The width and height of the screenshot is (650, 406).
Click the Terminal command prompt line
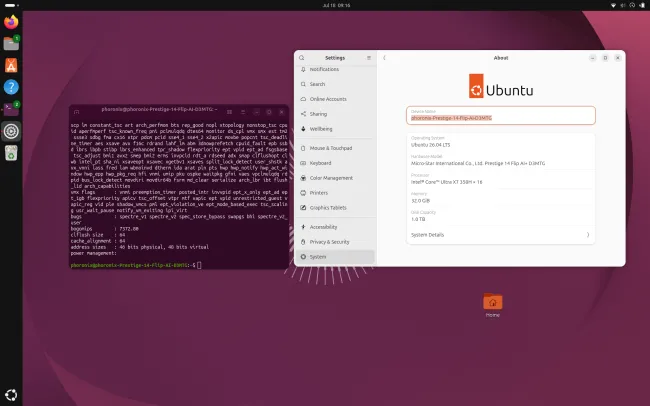tap(136, 265)
